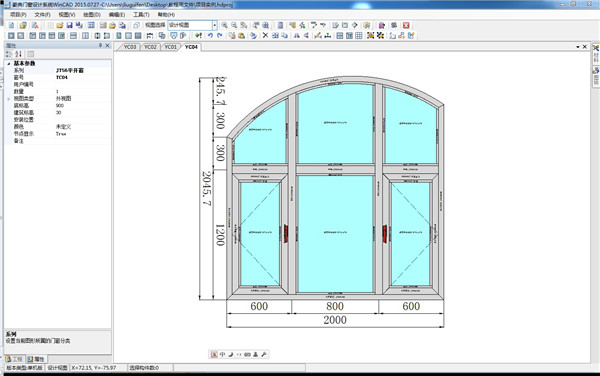
Task: Click the undo arrow icon
Action: coord(210,36)
